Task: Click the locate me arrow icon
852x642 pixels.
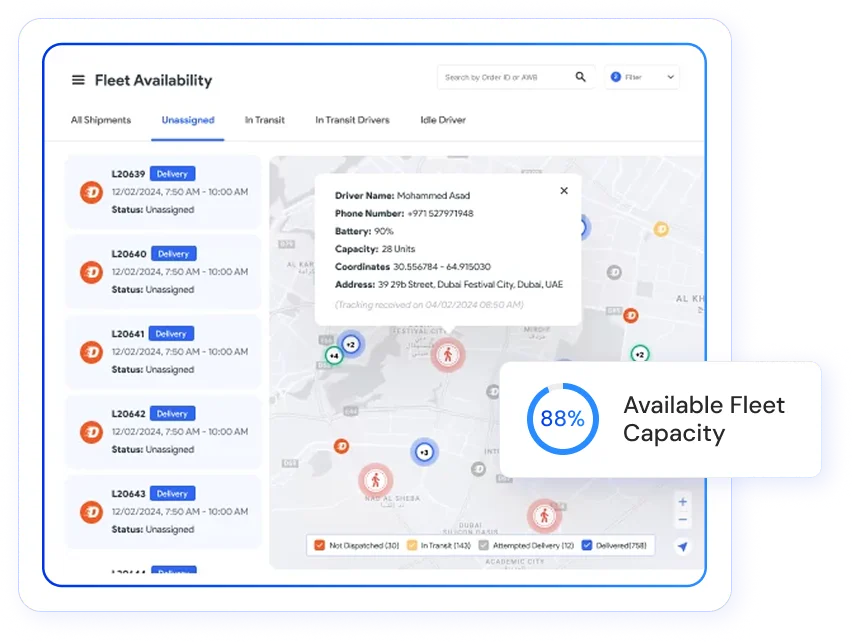Action: pyautogui.click(x=683, y=546)
